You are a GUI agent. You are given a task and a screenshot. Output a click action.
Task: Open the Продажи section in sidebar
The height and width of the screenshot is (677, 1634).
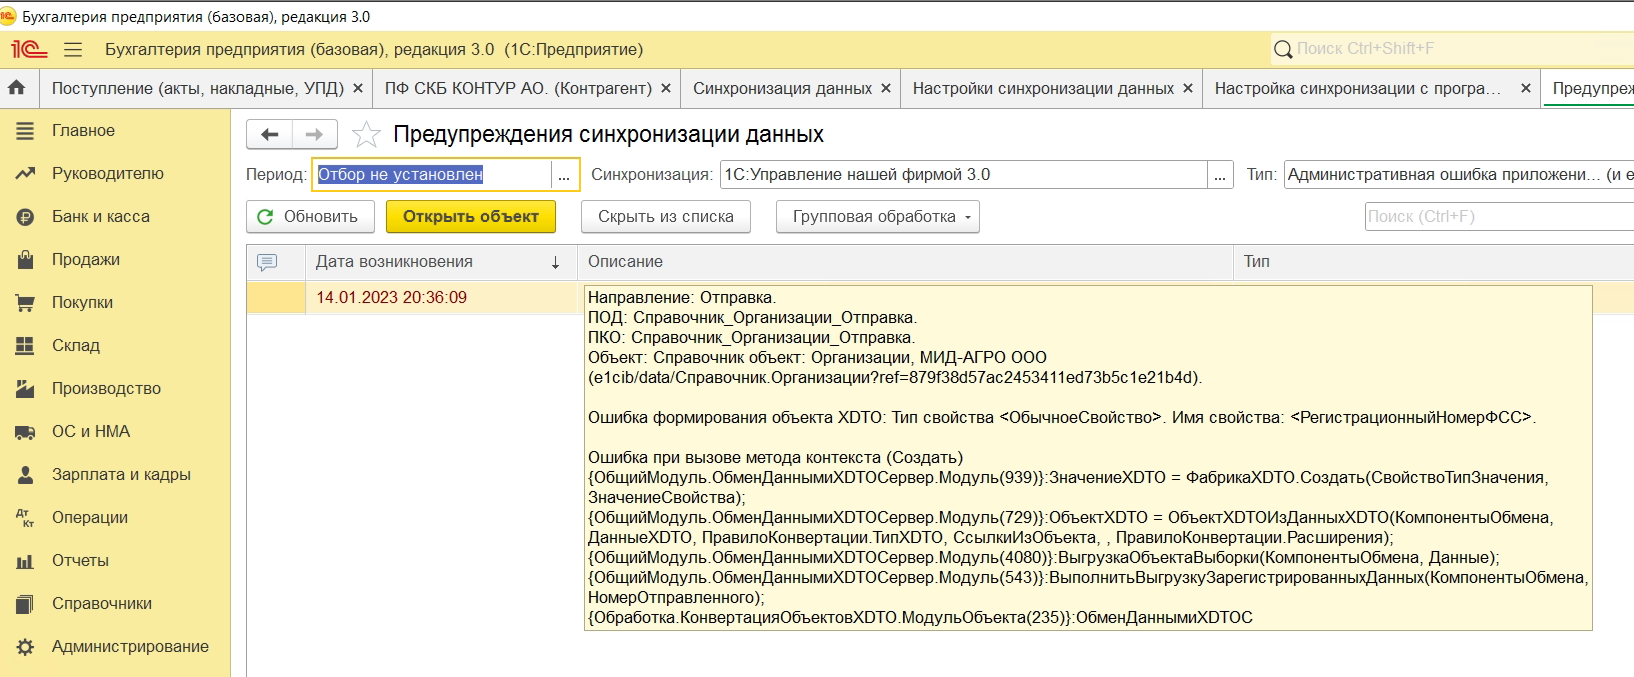[86, 259]
